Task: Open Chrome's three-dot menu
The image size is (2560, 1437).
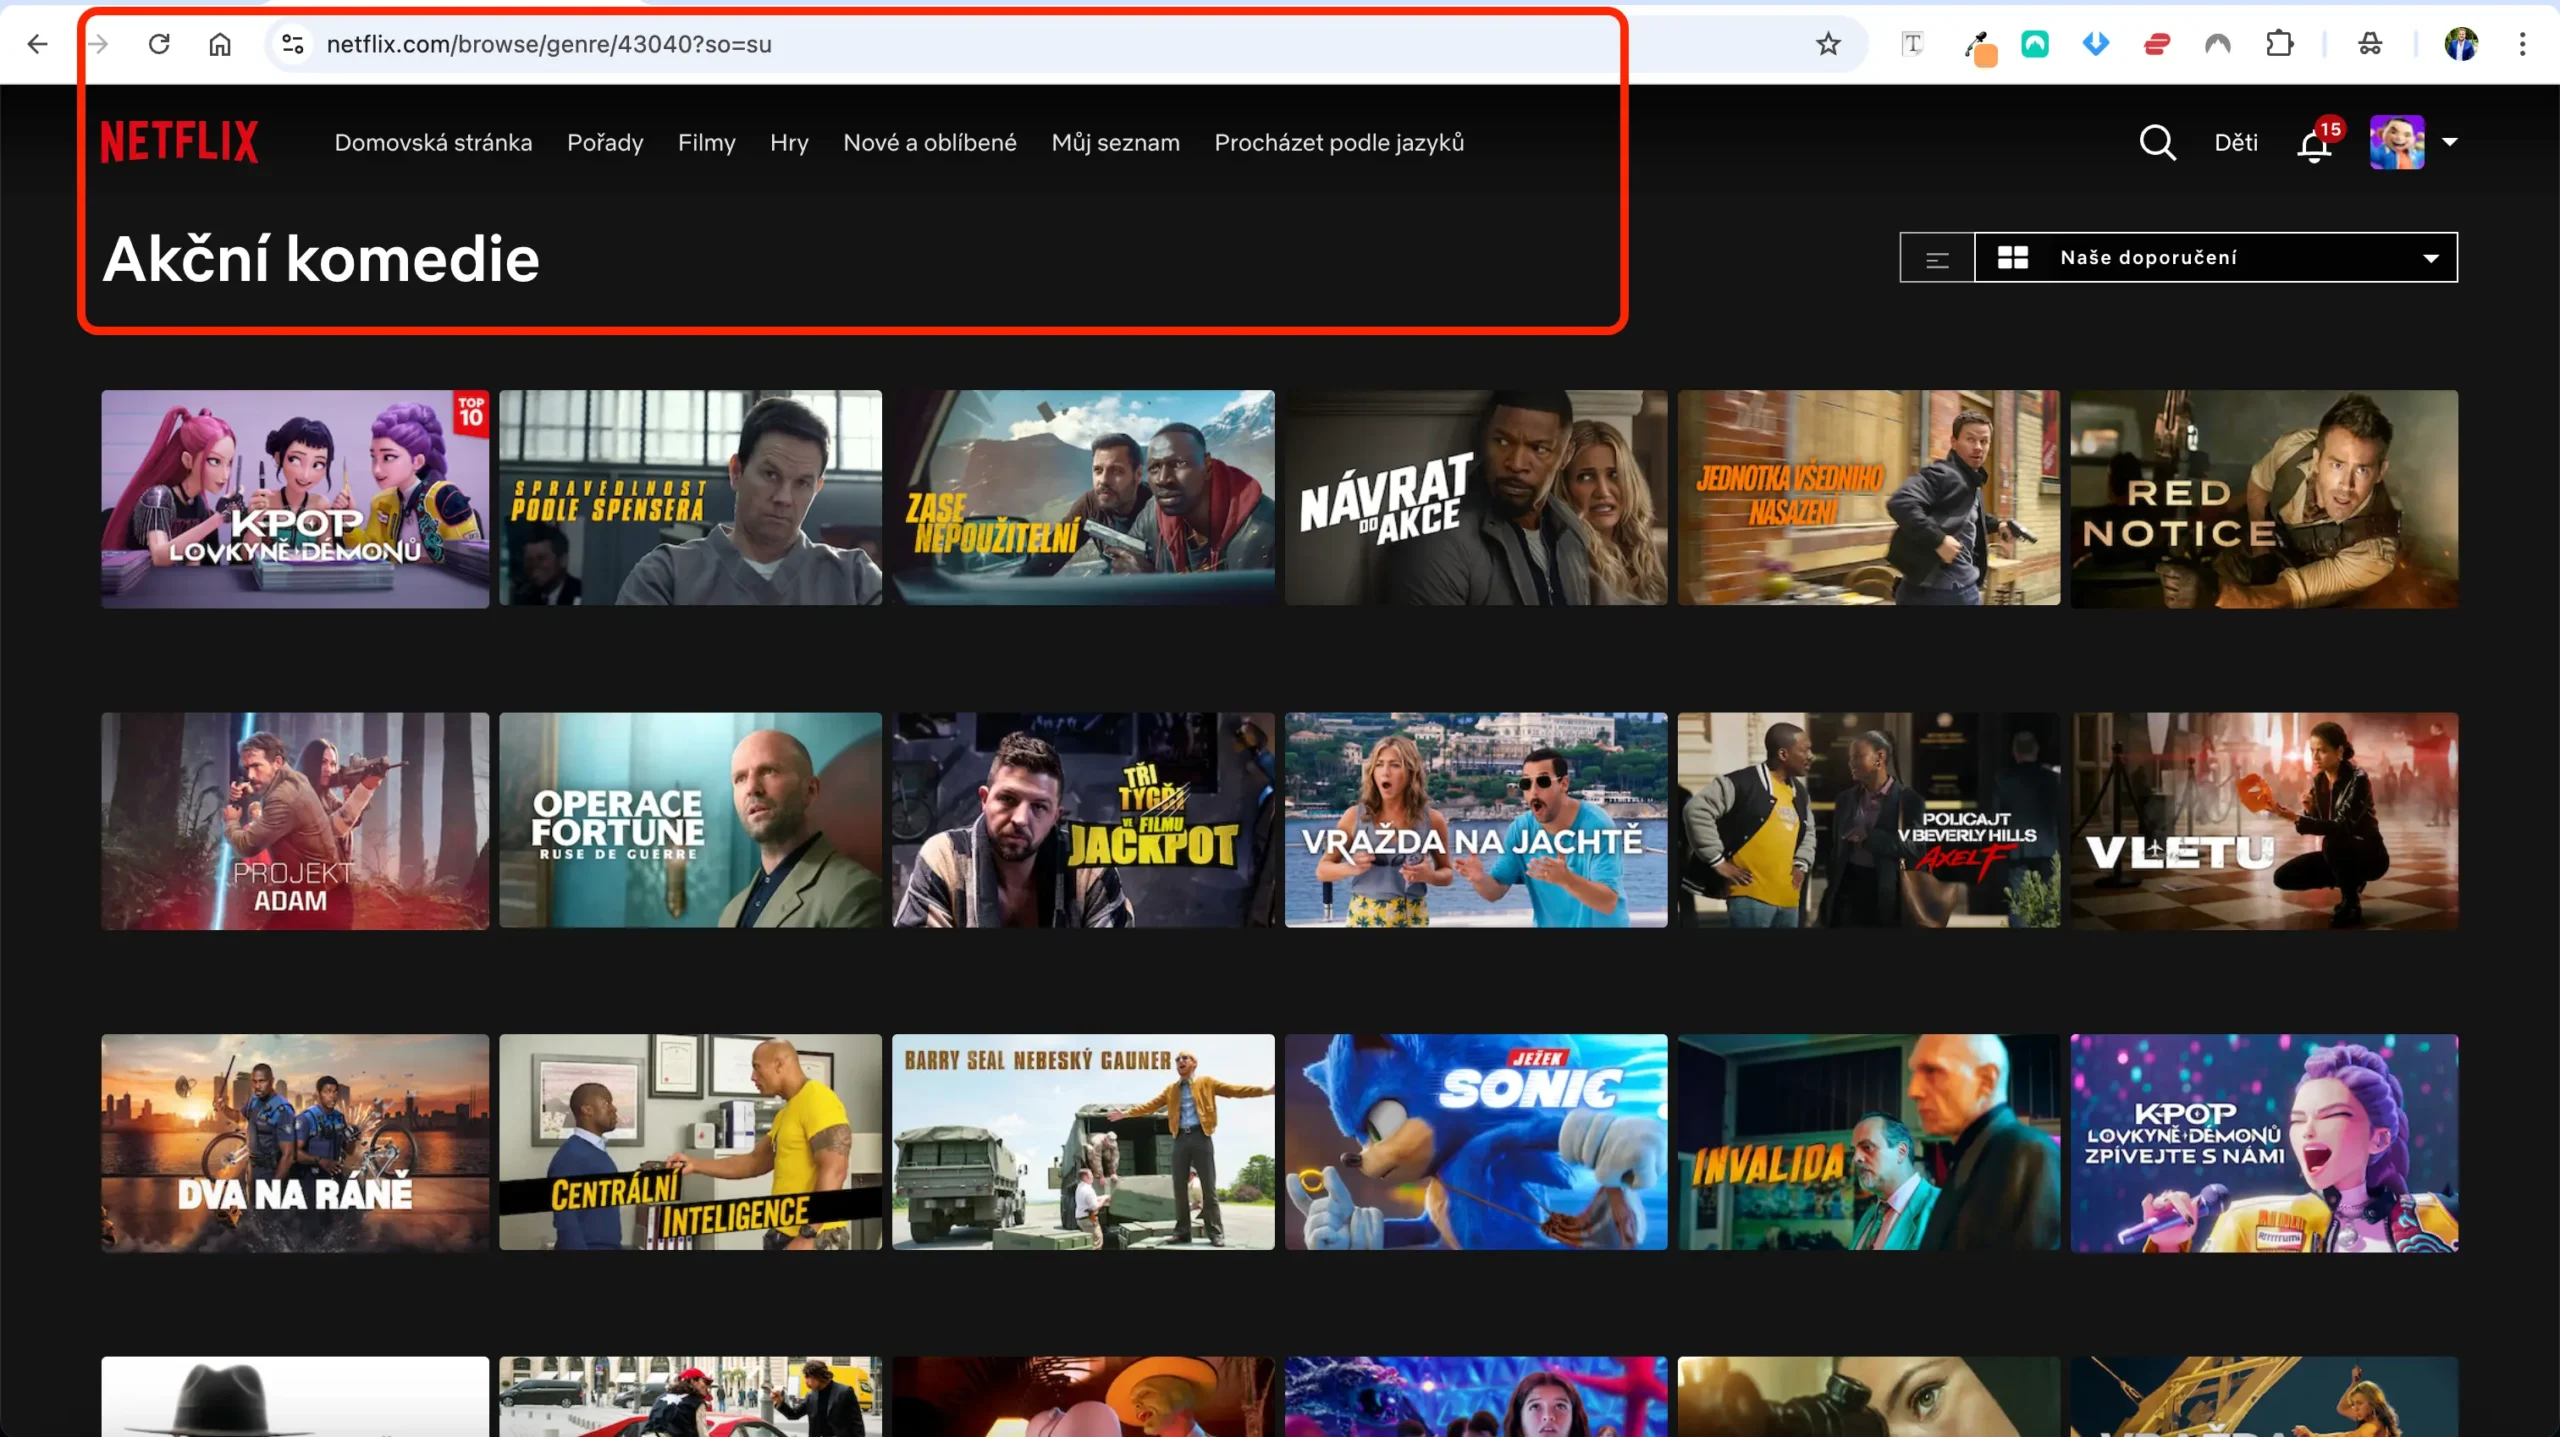Action: point(2522,44)
